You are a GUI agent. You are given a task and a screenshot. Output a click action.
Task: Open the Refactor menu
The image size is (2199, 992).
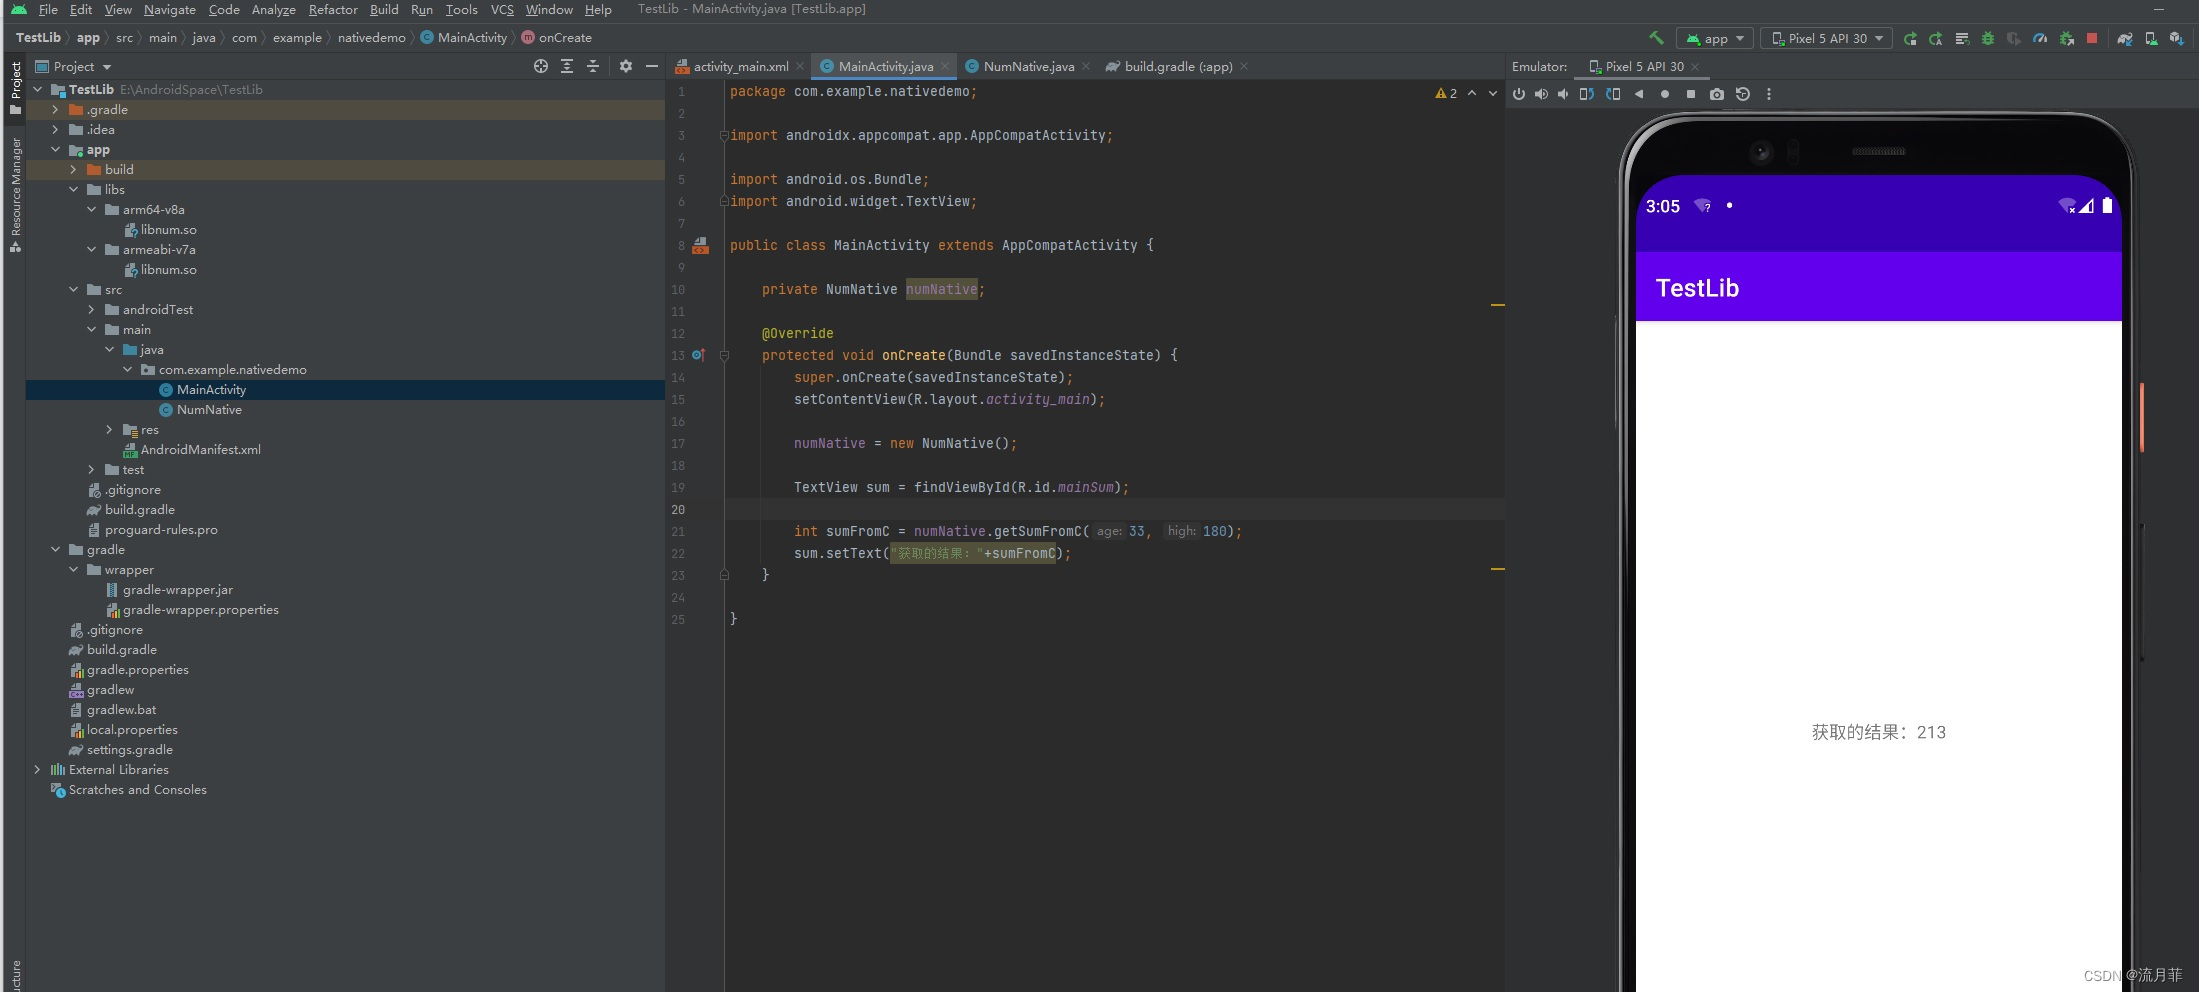coord(333,10)
